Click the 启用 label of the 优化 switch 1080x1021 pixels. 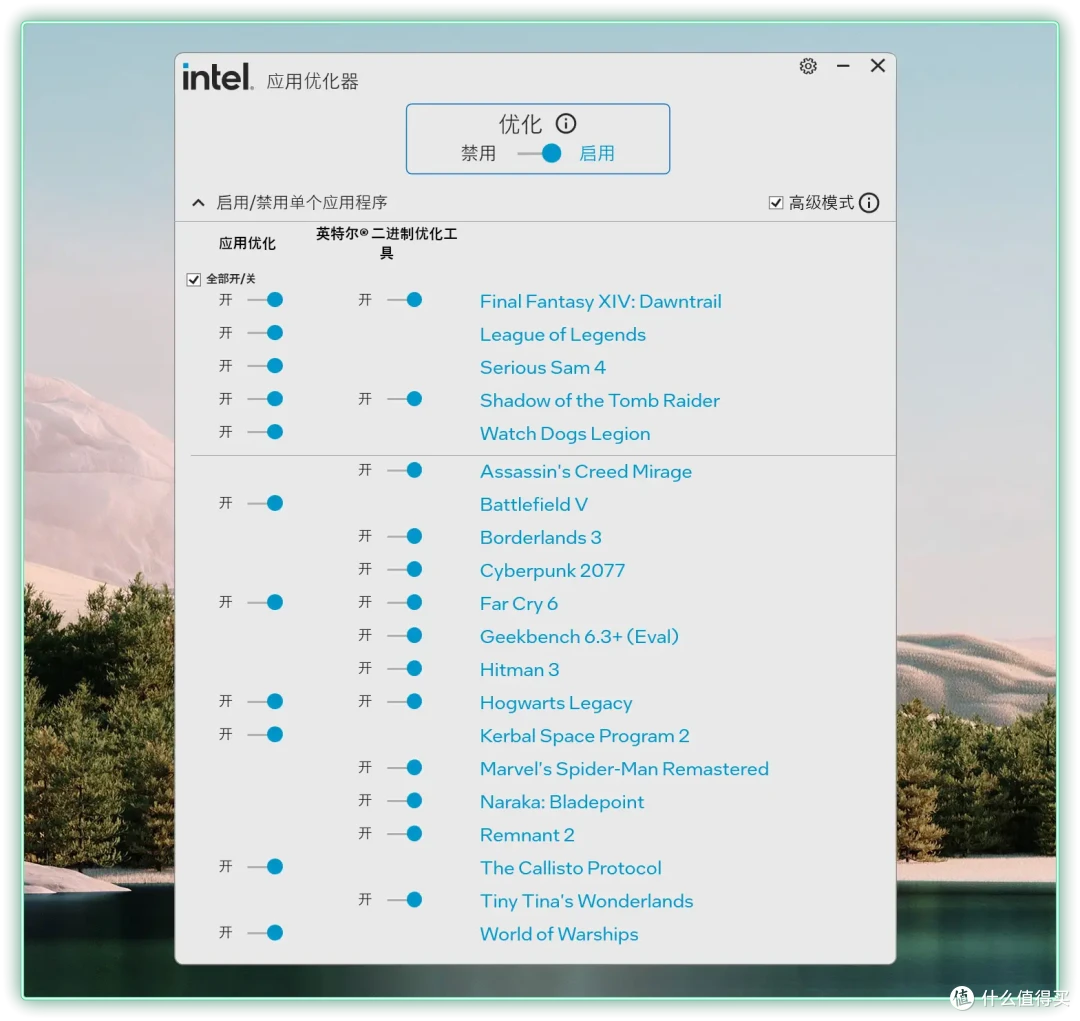coord(596,153)
